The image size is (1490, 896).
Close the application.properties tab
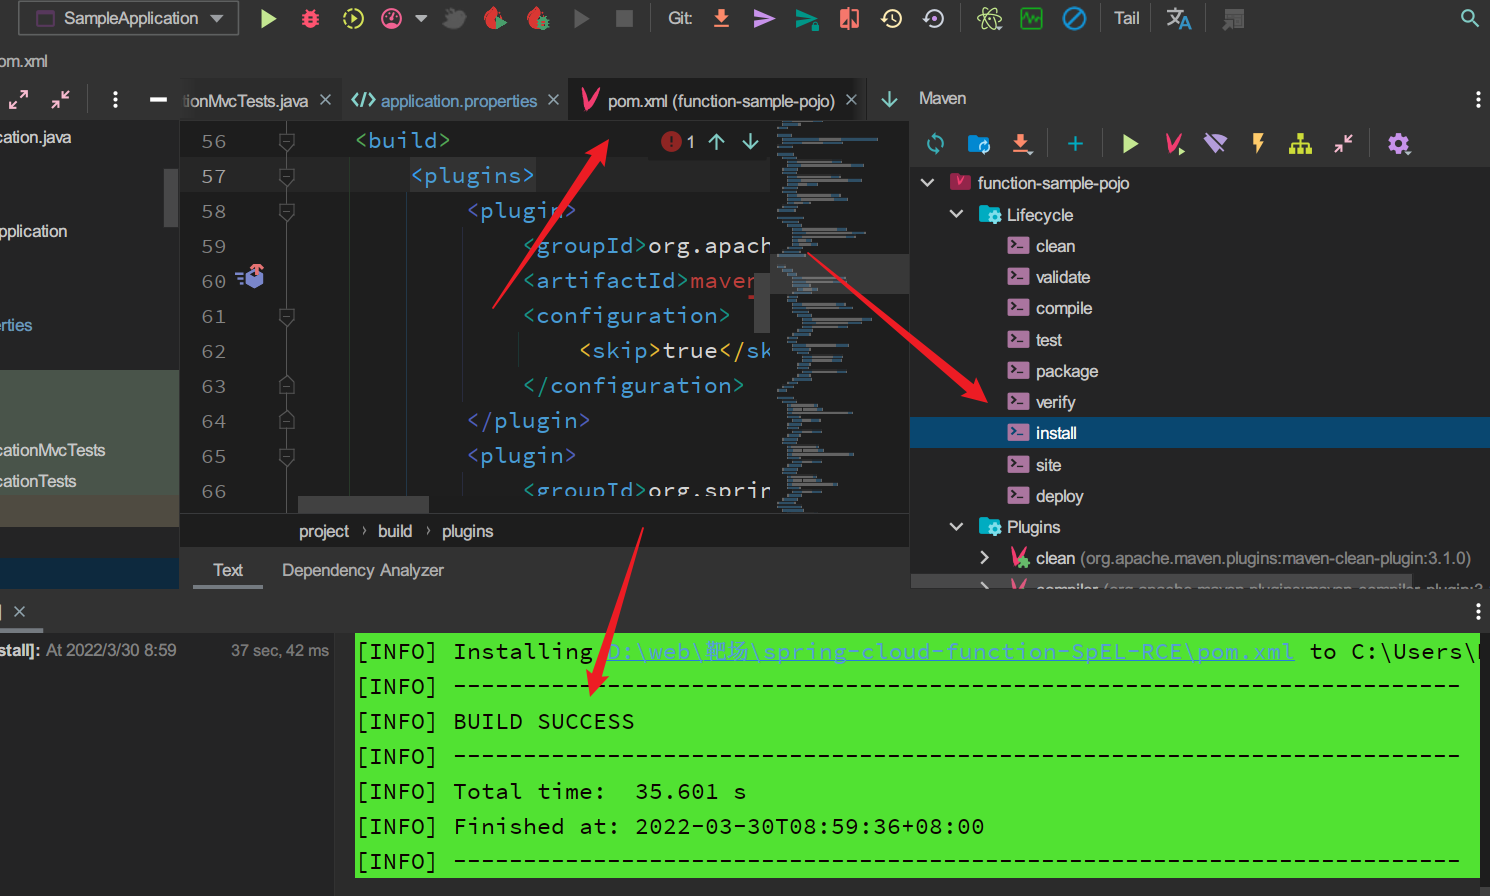pos(553,100)
